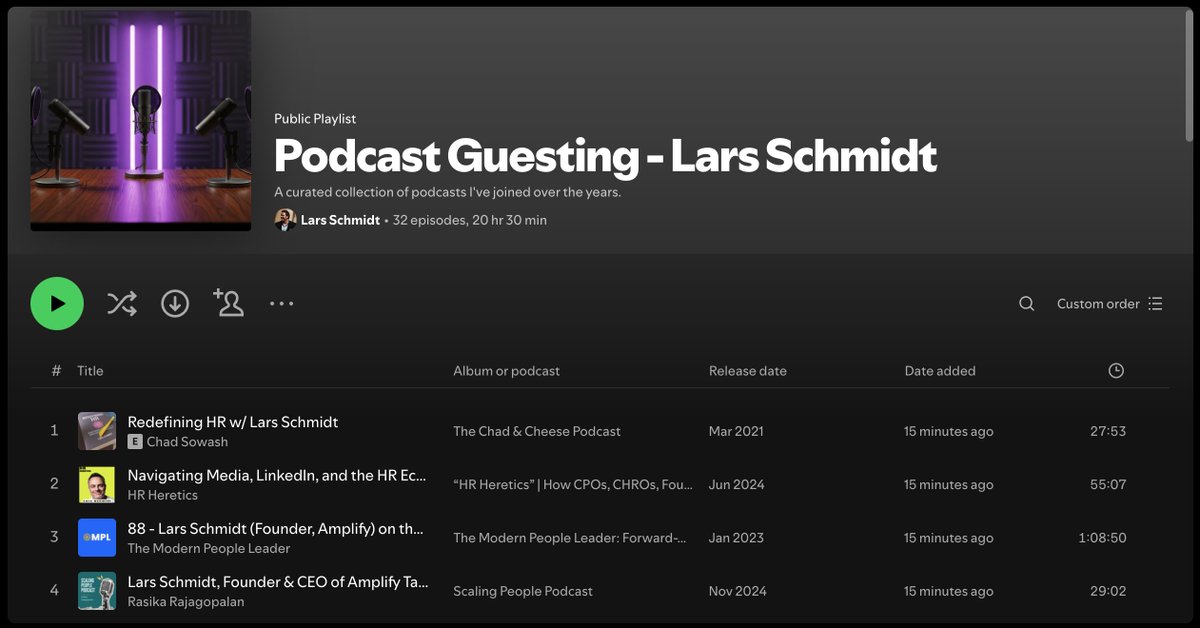Click track number 1
The height and width of the screenshot is (628, 1200).
[x=54, y=431]
